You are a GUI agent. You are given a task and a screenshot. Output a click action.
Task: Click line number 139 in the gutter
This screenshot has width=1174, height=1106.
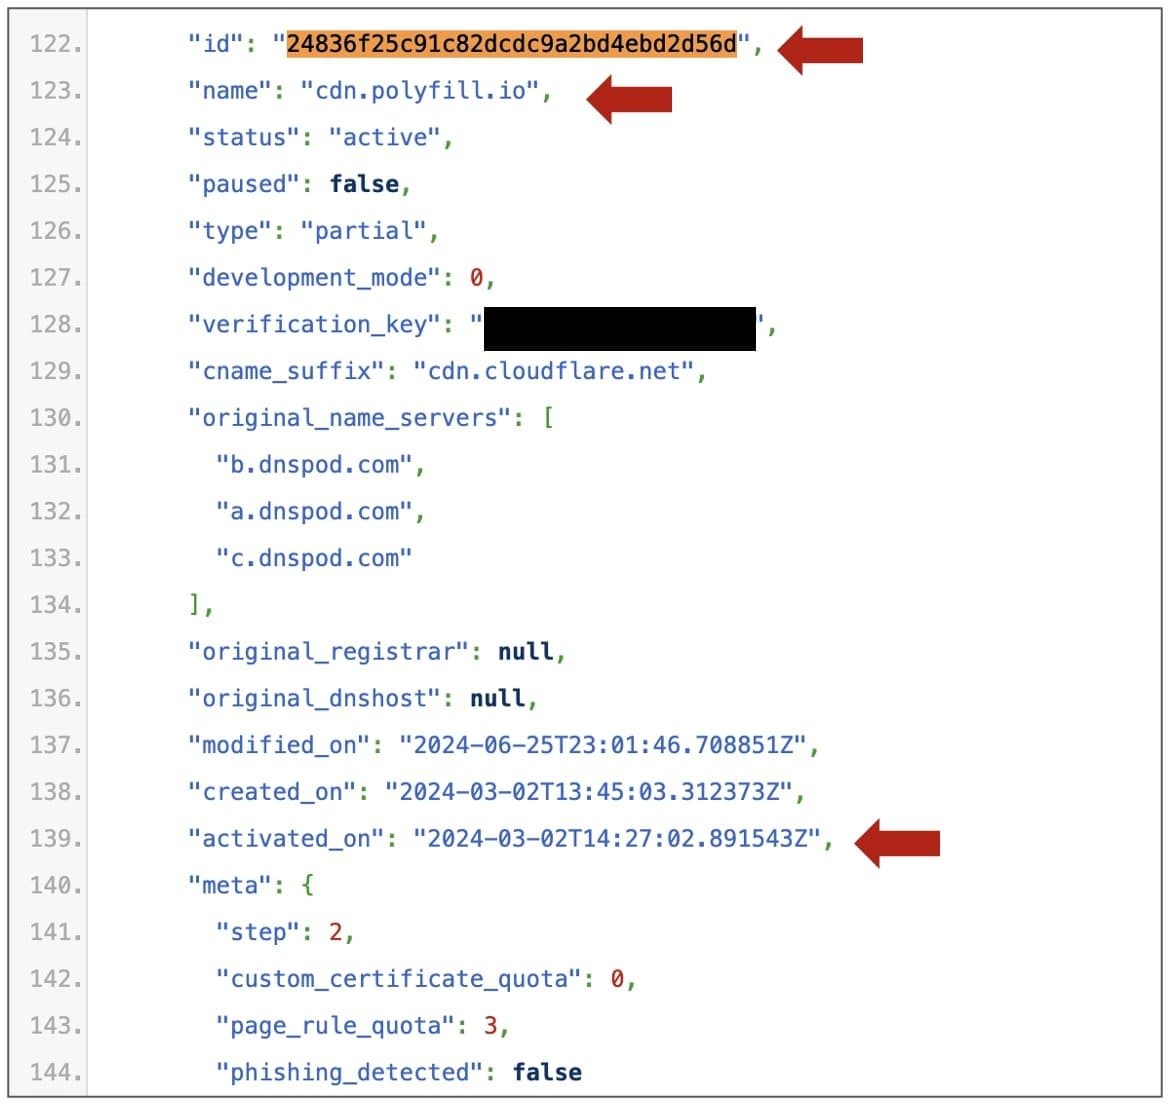tap(55, 839)
